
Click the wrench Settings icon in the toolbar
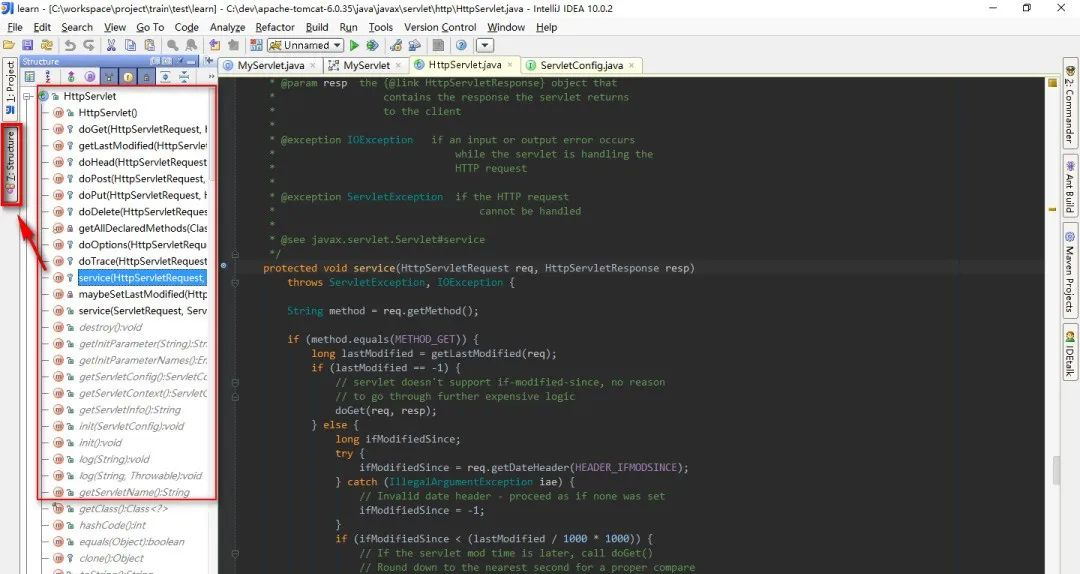pyautogui.click(x=396, y=45)
